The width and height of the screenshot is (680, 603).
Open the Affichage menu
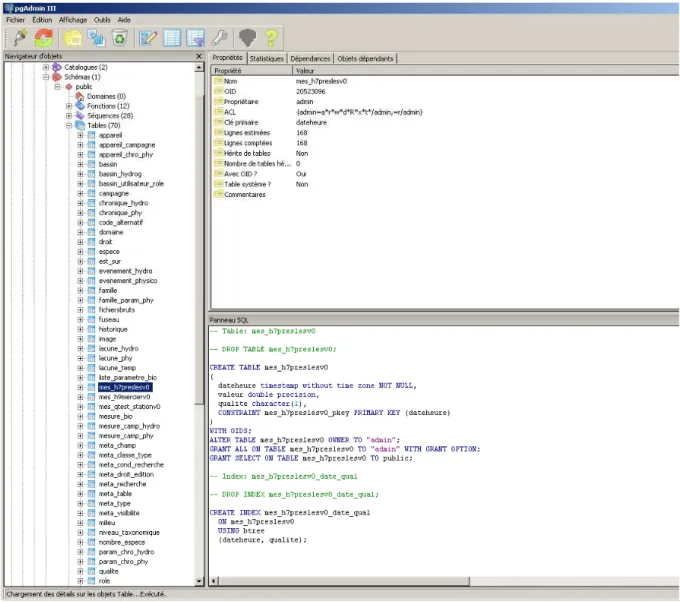pyautogui.click(x=73, y=20)
